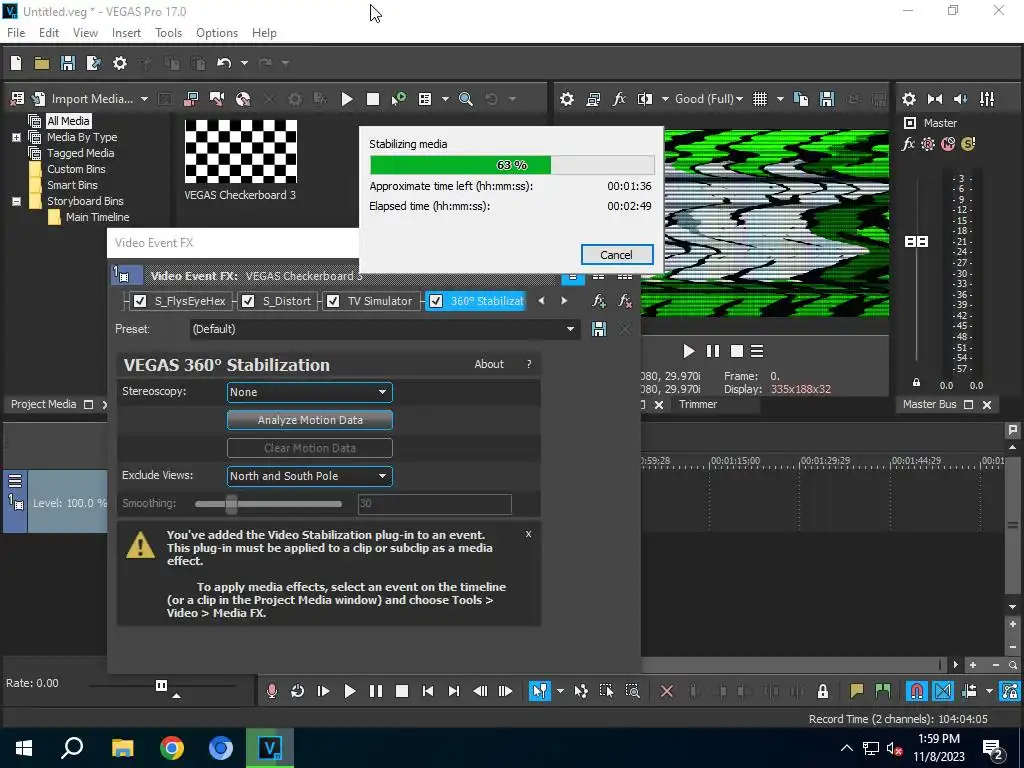1024x768 pixels.
Task: Start preview with Project Media play button
Action: [347, 99]
